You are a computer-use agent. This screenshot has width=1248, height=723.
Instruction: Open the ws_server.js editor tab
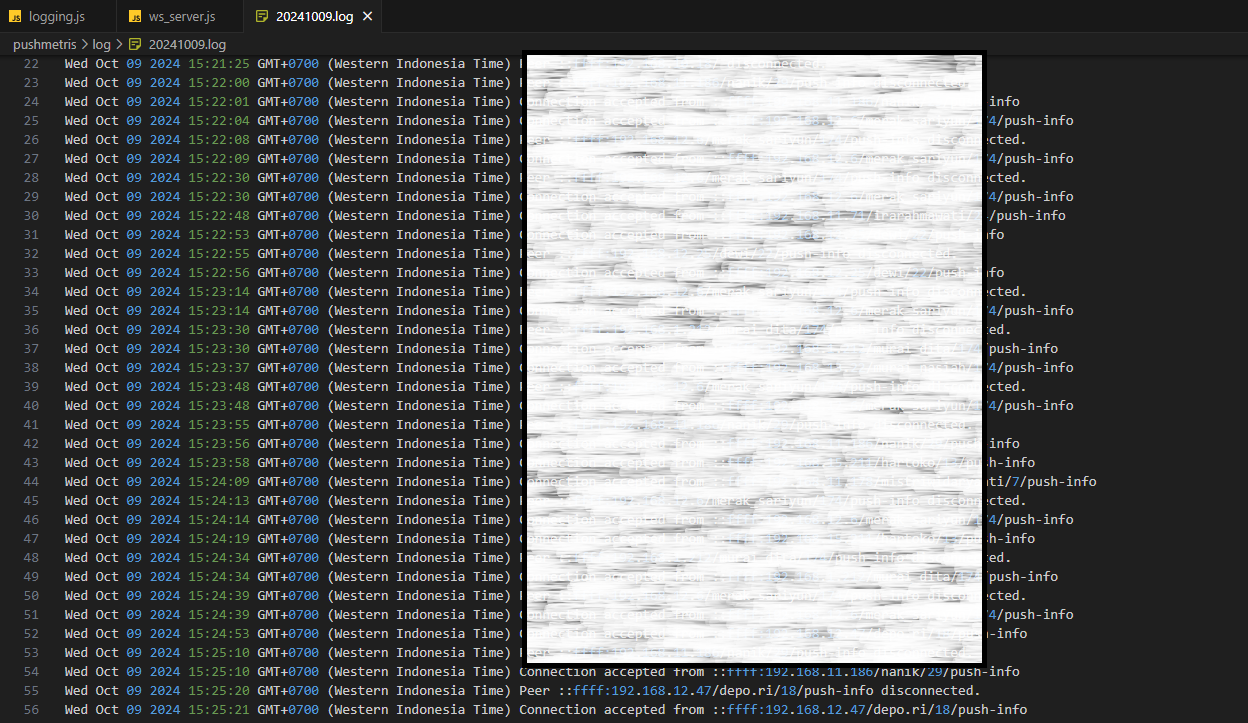click(180, 16)
